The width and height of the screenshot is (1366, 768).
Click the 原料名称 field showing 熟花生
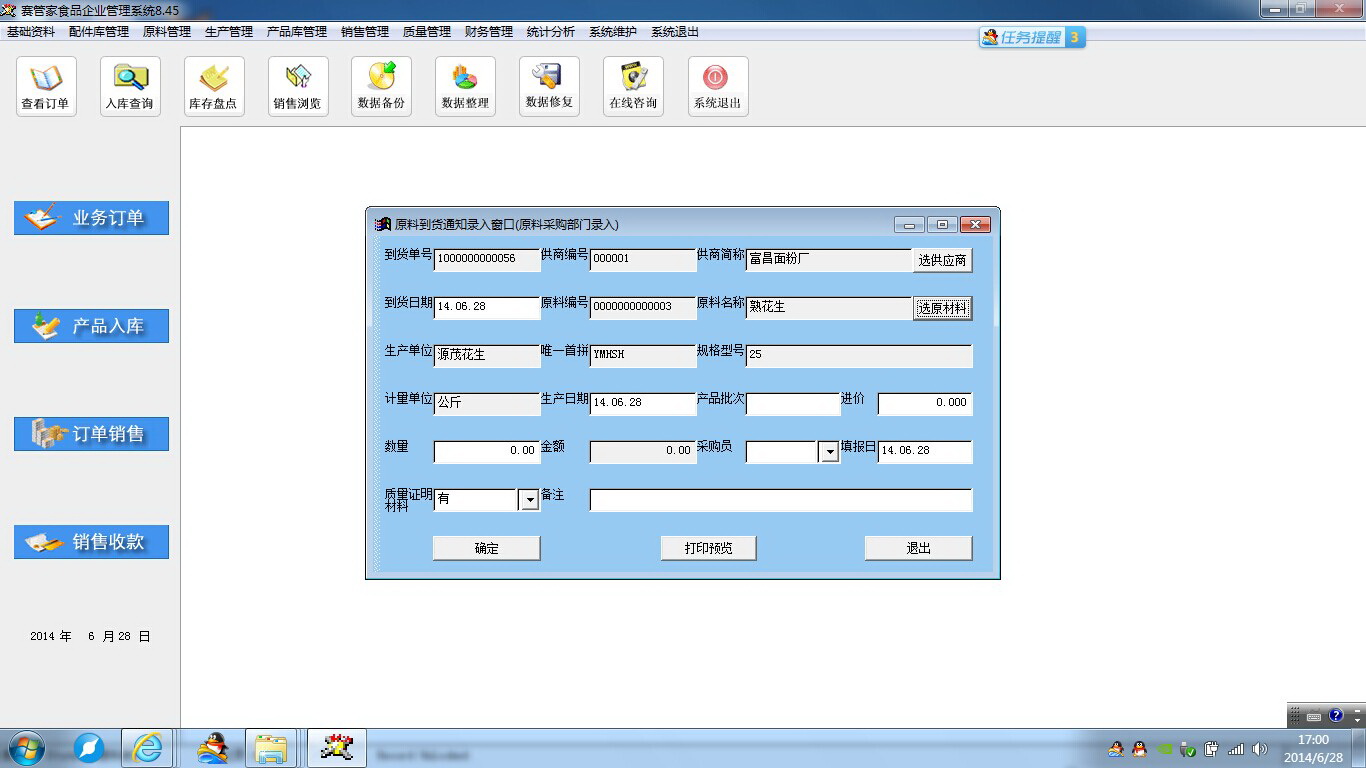829,307
